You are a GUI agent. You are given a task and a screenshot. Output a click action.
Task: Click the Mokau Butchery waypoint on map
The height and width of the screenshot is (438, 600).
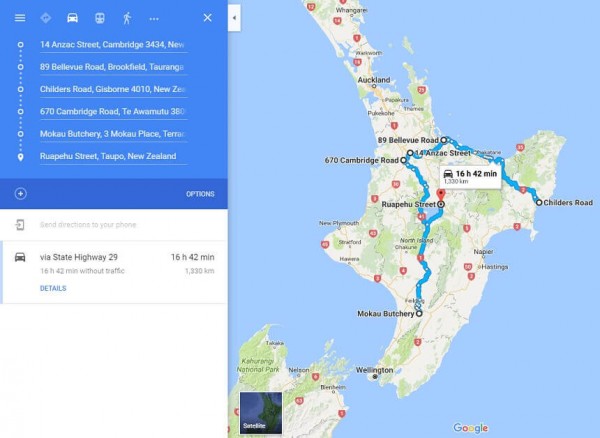(x=419, y=314)
